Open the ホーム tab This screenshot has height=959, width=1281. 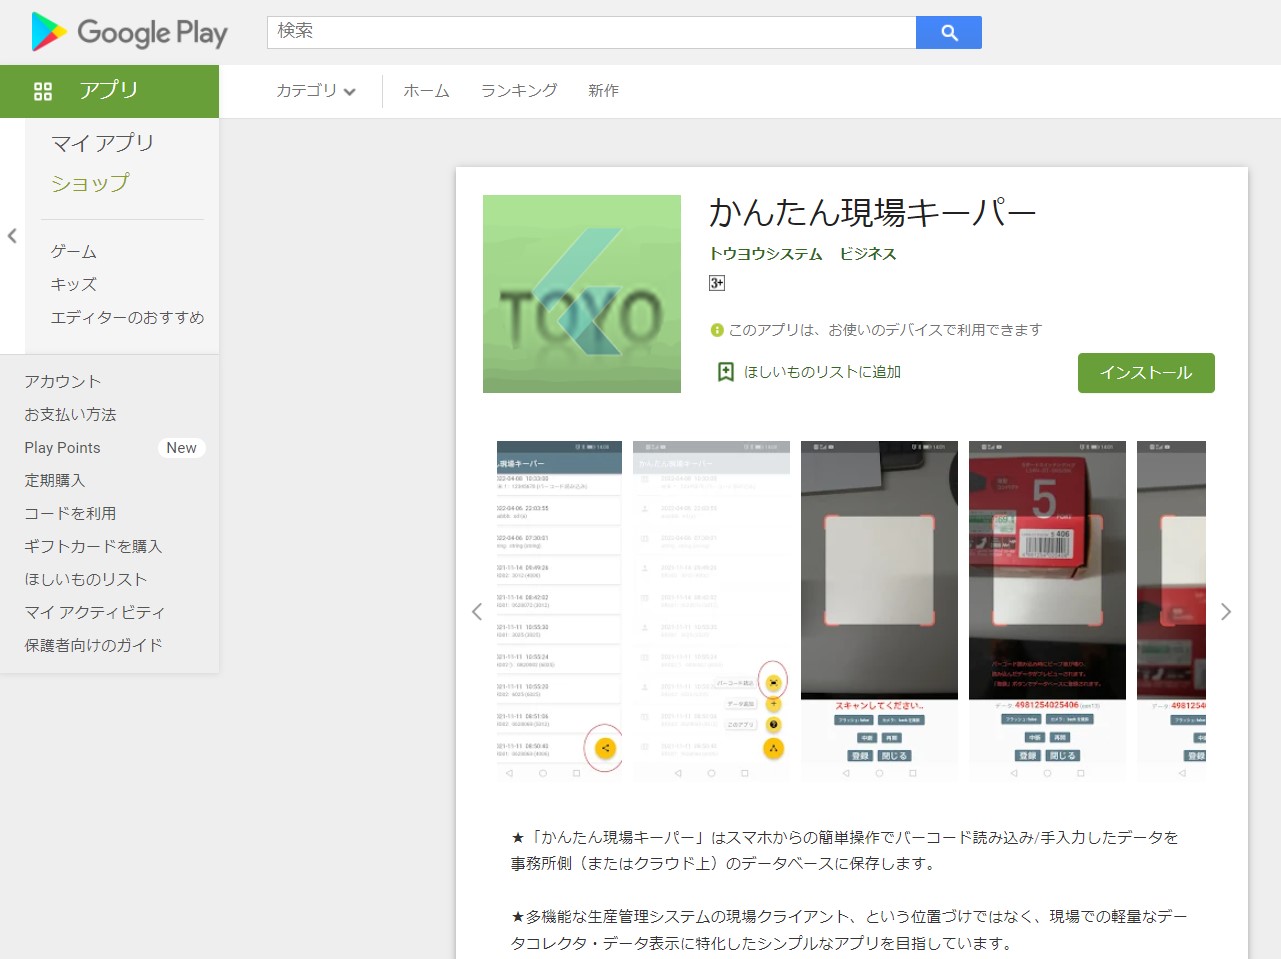426,91
